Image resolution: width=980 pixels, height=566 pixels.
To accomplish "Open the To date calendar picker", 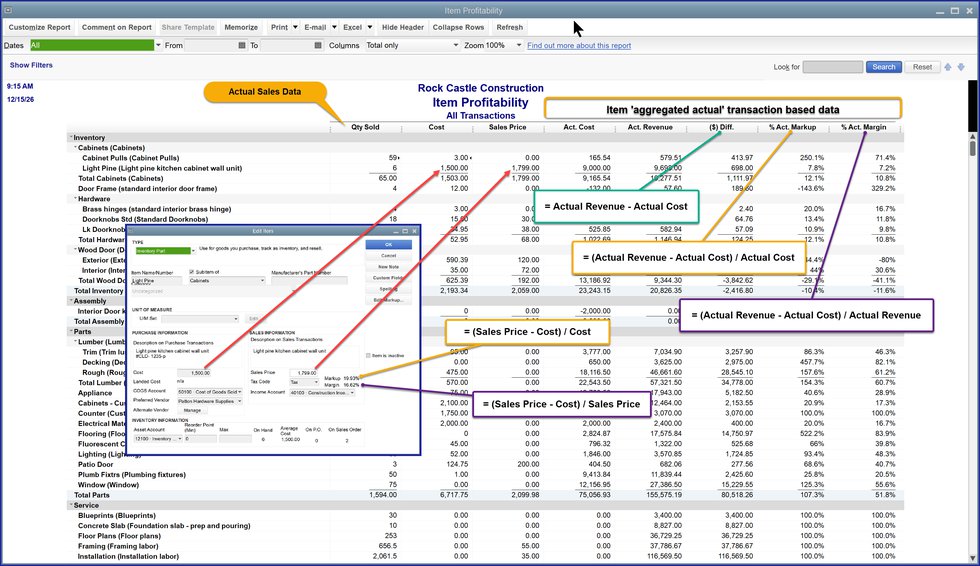I will [317, 46].
